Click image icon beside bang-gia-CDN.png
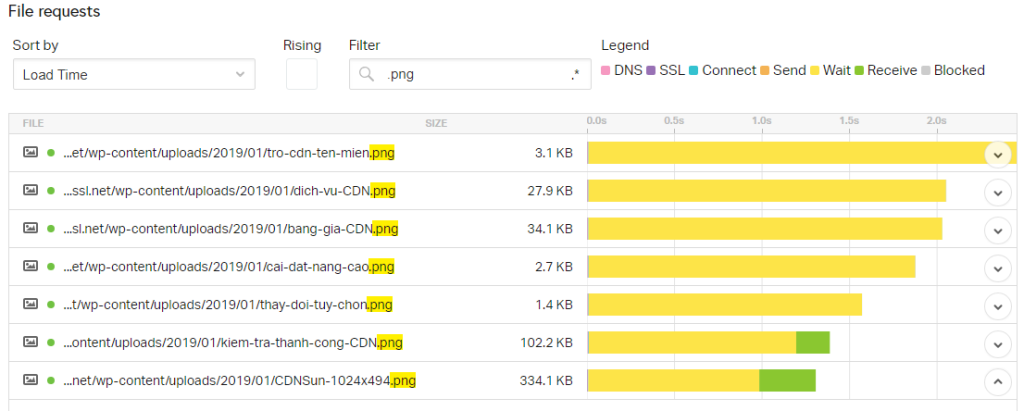1024x411 pixels. 30,229
